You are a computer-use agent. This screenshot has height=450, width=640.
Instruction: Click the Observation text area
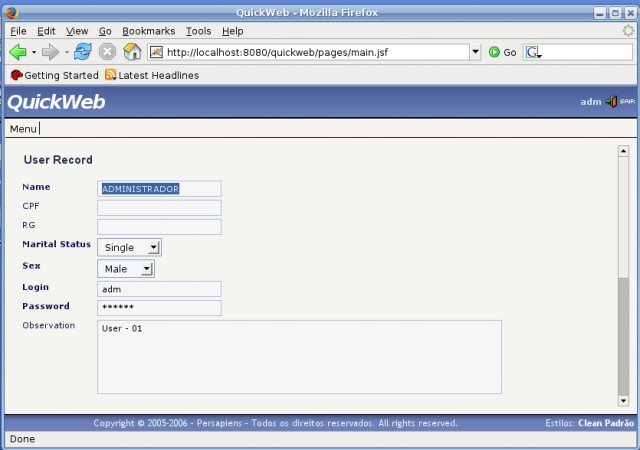[299, 357]
